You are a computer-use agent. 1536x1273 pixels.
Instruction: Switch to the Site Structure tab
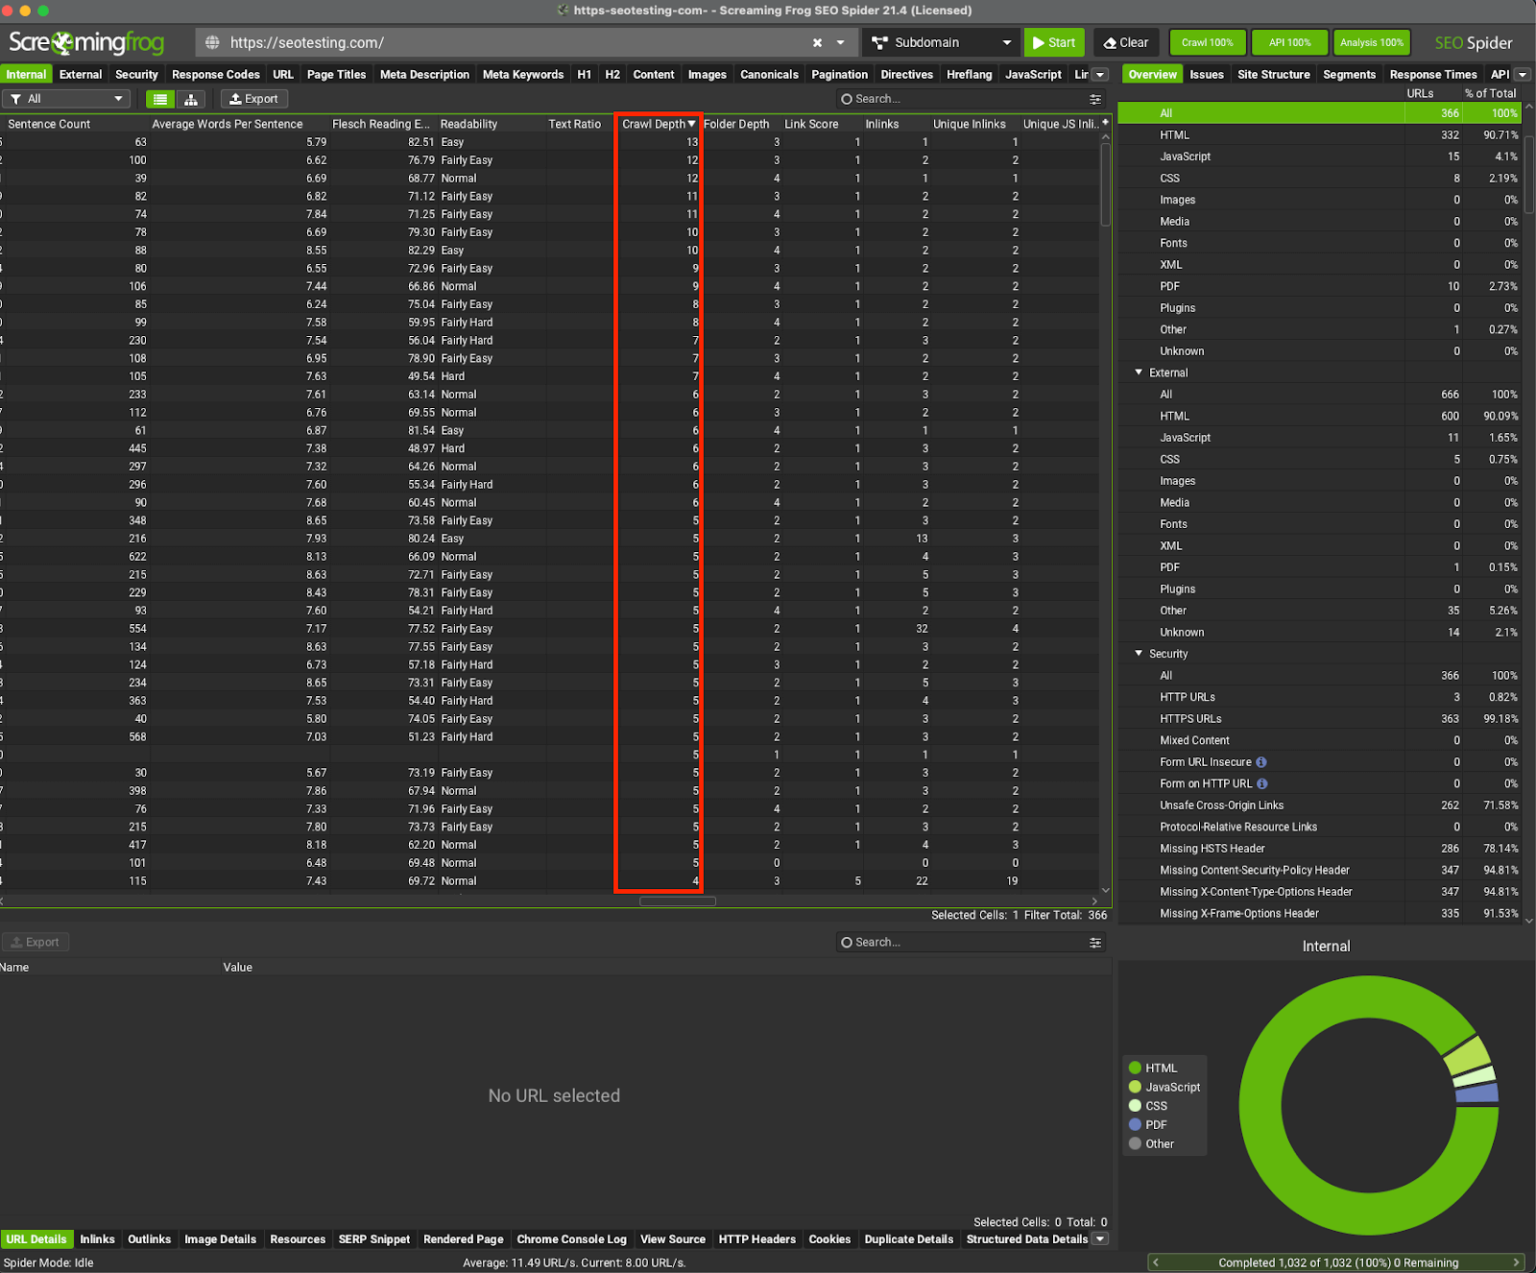[1273, 74]
